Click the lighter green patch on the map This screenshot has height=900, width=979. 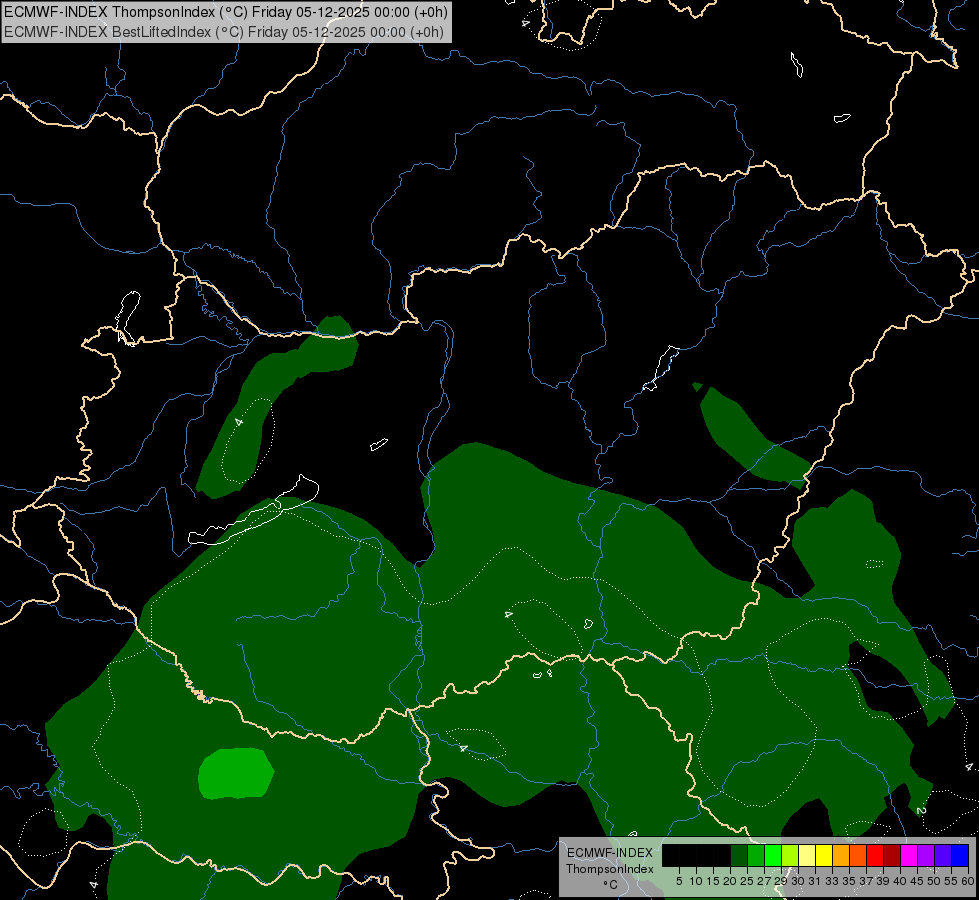coord(236,773)
